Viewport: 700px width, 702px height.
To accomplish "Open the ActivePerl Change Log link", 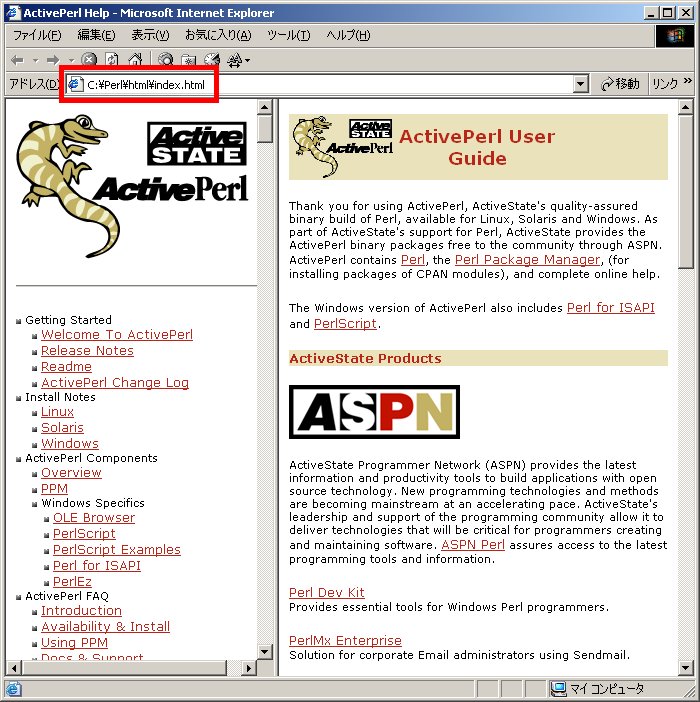I will click(x=115, y=383).
